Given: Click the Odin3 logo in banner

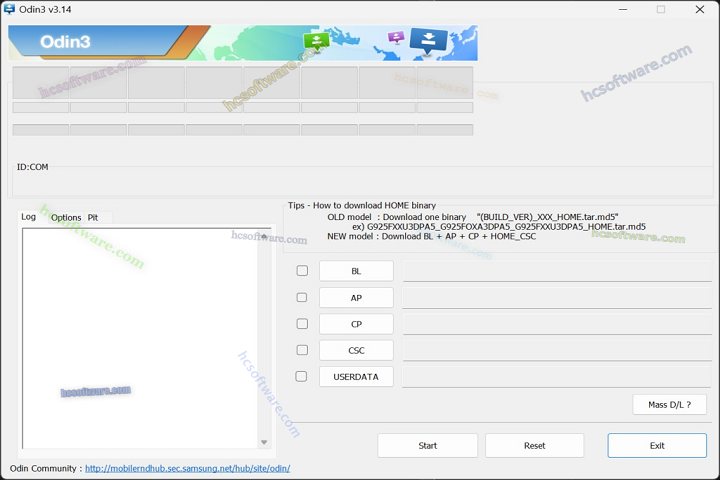Looking at the screenshot, I should point(65,42).
